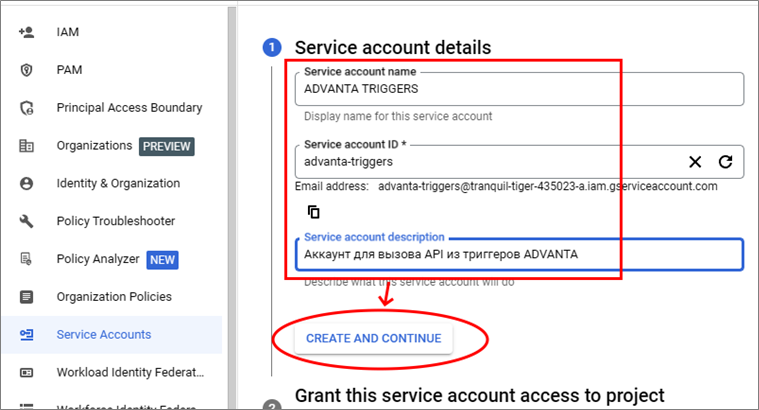Click the Policy Analyzer document icon
Screen dimensions: 759x410
click(26, 259)
